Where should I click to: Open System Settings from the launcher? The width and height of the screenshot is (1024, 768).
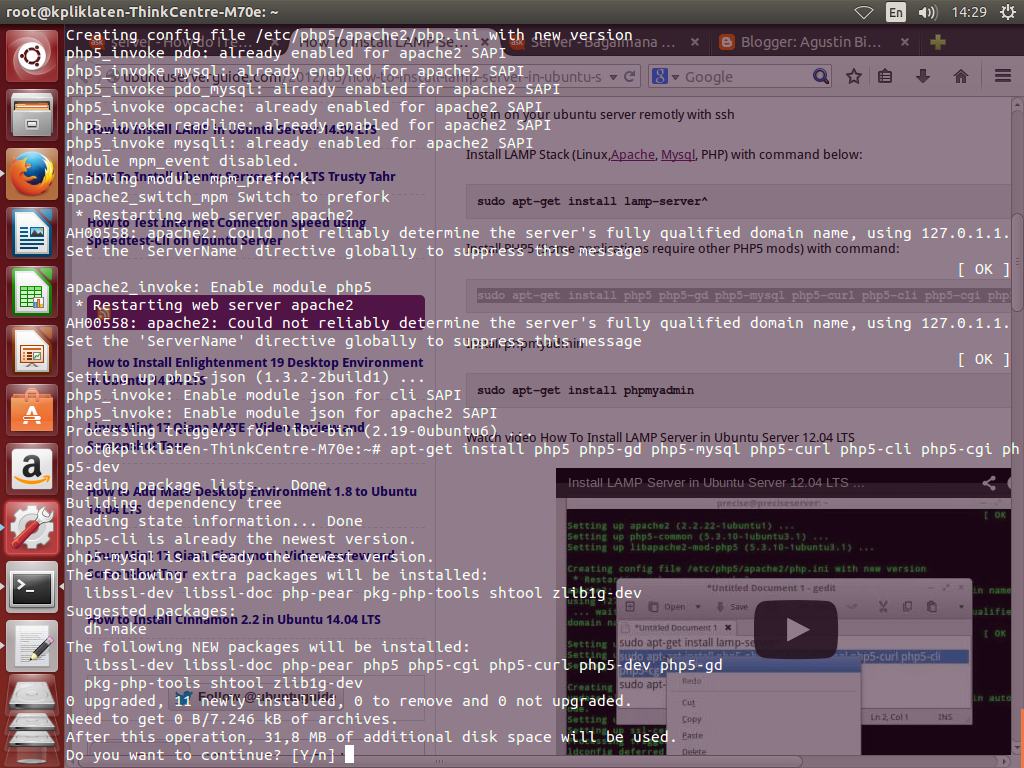(31, 528)
